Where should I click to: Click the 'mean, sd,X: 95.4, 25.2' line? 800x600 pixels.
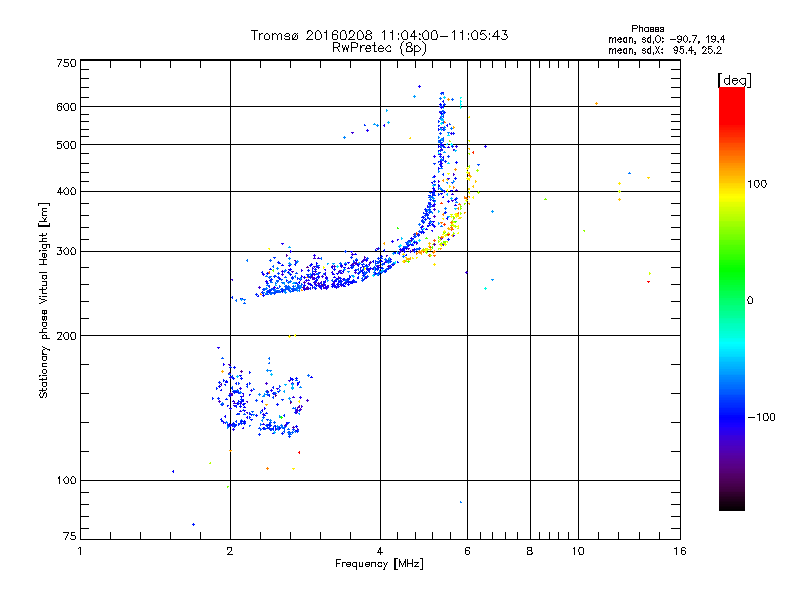point(665,50)
